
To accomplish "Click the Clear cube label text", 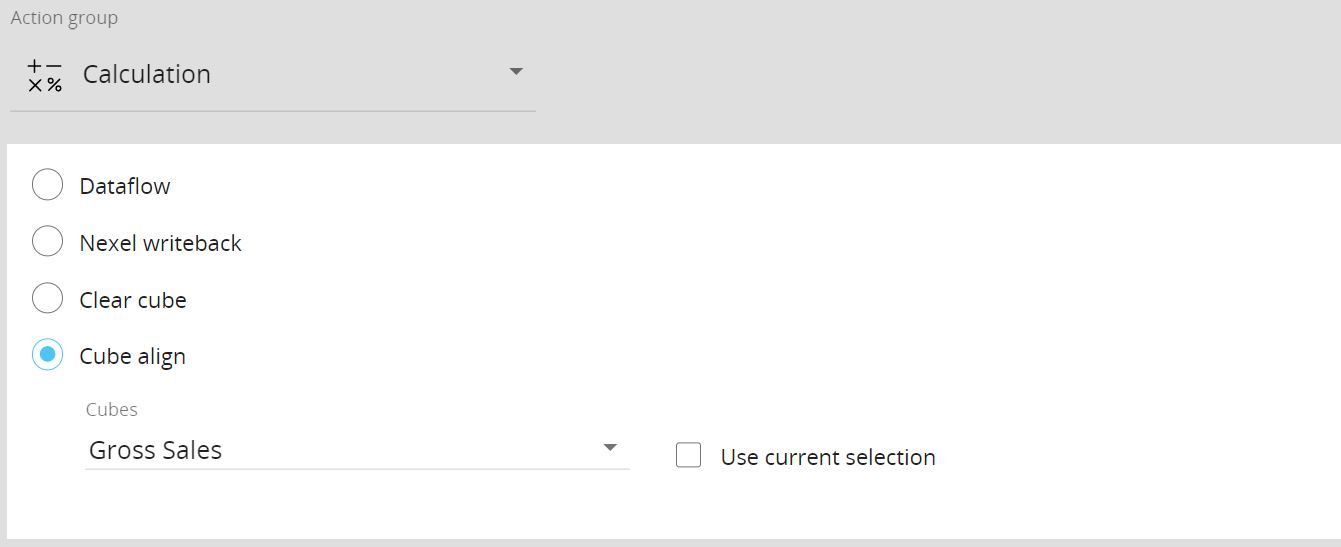I will 133,300.
